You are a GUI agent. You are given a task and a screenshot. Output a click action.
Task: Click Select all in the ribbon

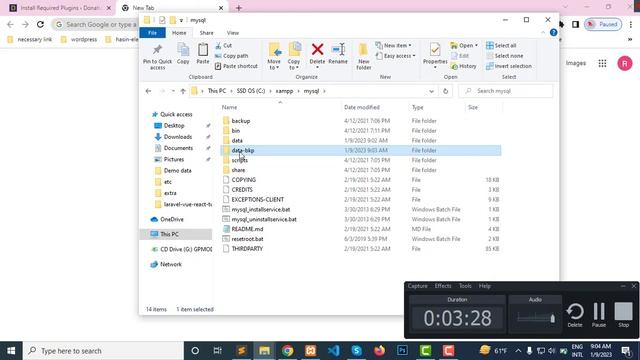[501, 45]
